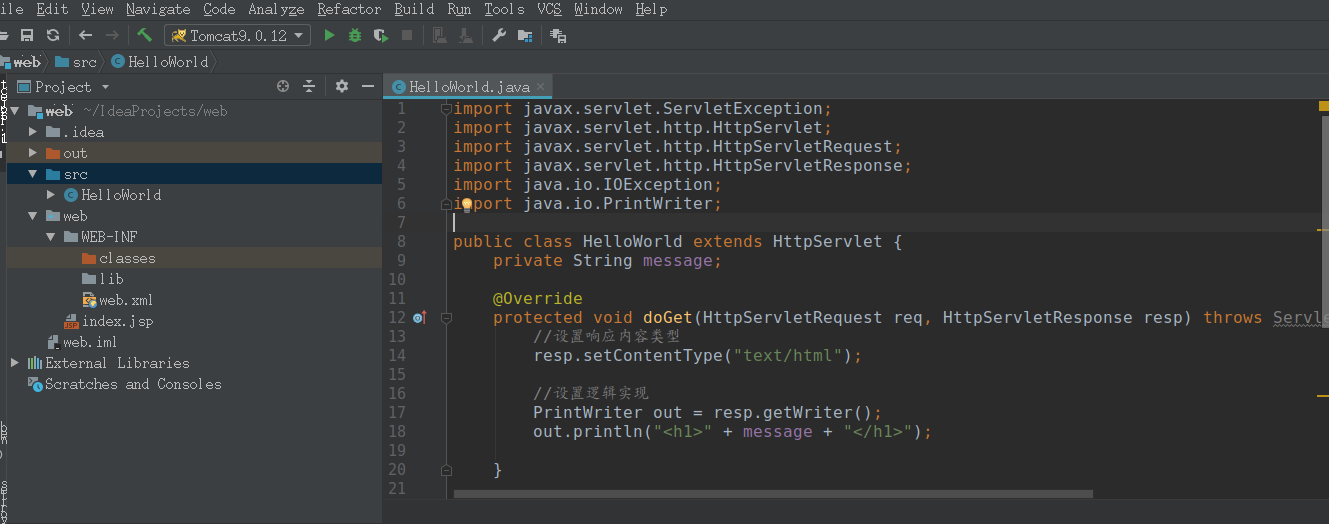Close the HelloWorld.java tab
The height and width of the screenshot is (524, 1329).
click(541, 87)
